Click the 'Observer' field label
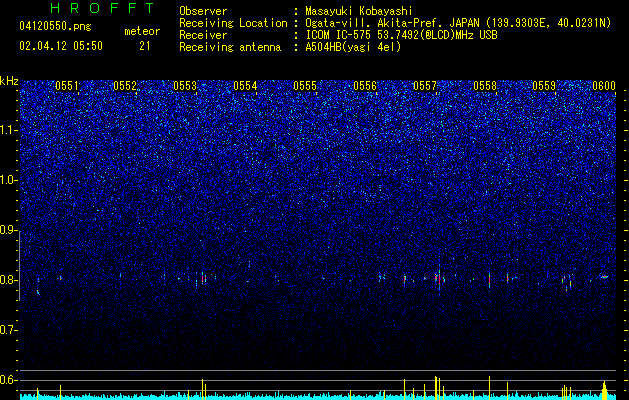This screenshot has width=629, height=400. pyautogui.click(x=203, y=11)
